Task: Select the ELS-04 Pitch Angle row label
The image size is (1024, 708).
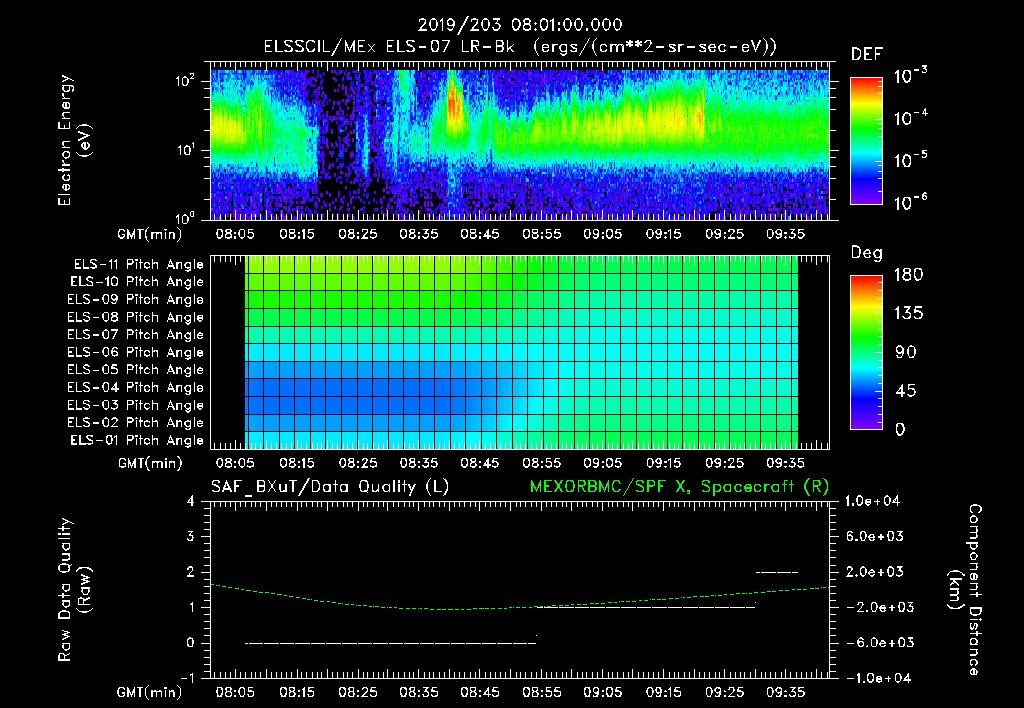Action: tap(136, 387)
